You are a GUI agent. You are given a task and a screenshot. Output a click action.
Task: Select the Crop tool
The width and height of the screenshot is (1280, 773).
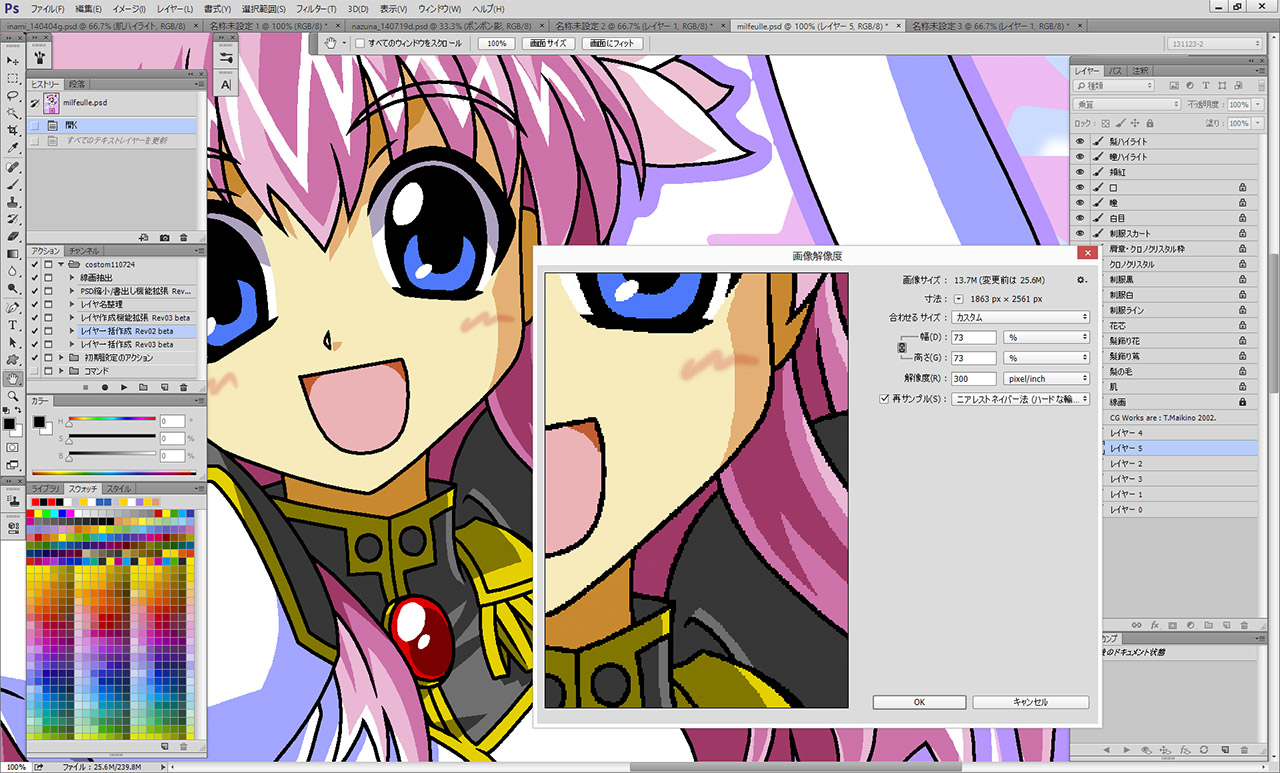pyautogui.click(x=13, y=131)
